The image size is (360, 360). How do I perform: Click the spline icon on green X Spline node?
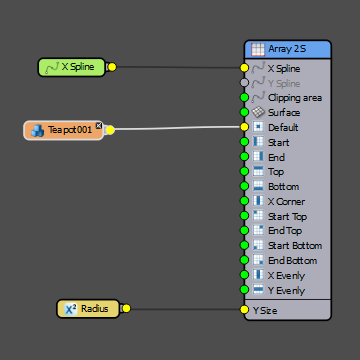(x=52, y=68)
